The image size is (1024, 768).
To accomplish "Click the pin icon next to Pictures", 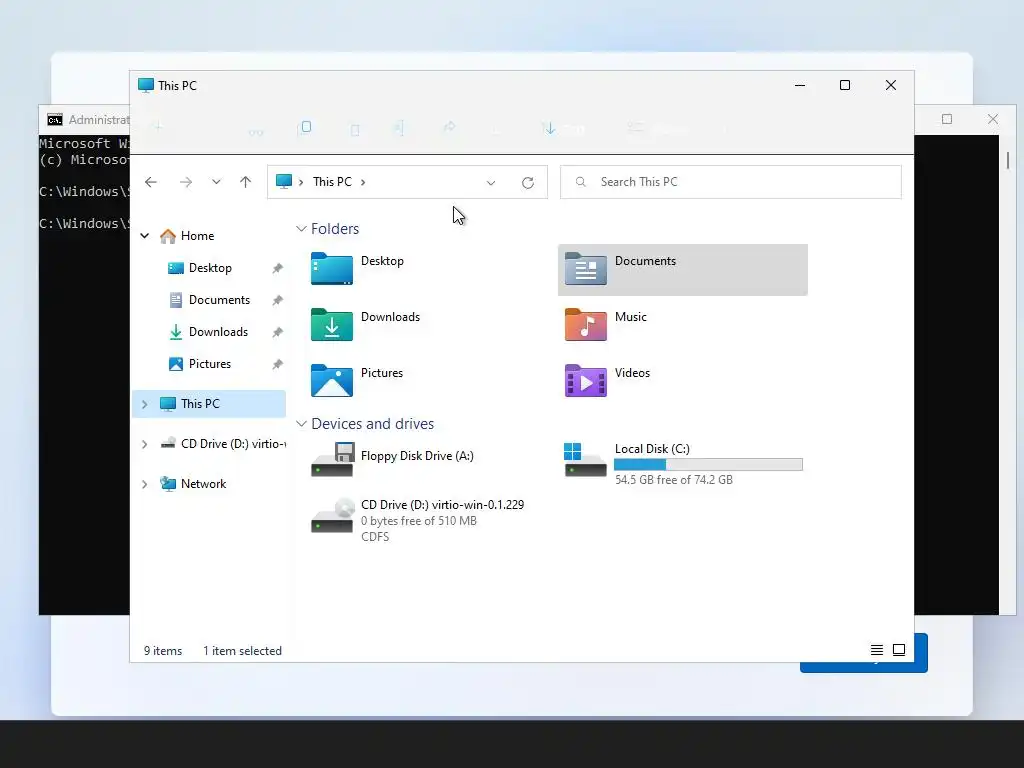I will click(278, 364).
